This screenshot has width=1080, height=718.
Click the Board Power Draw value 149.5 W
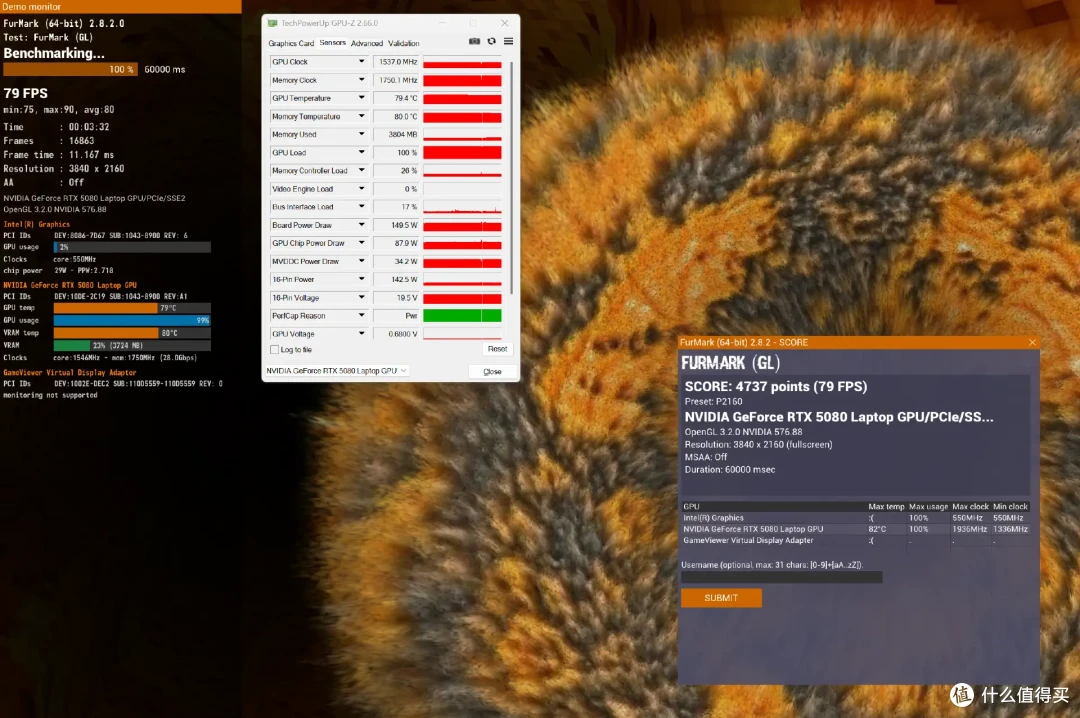point(396,225)
